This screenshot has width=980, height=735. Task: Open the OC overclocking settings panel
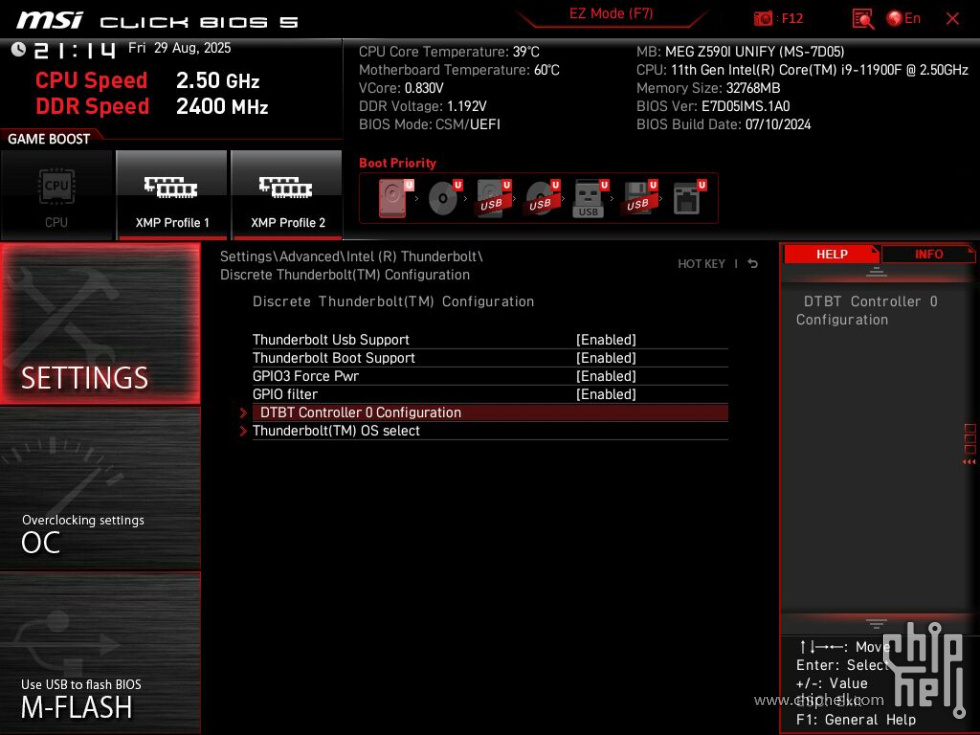pos(100,489)
